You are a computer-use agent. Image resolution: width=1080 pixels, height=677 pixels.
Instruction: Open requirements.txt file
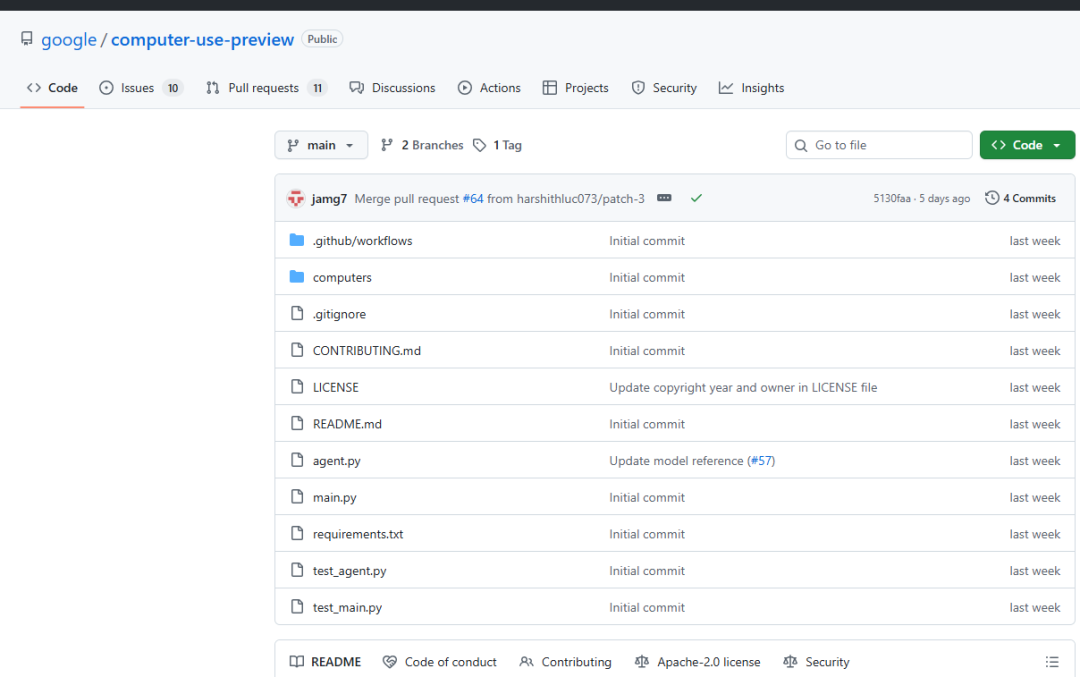pyautogui.click(x=358, y=534)
